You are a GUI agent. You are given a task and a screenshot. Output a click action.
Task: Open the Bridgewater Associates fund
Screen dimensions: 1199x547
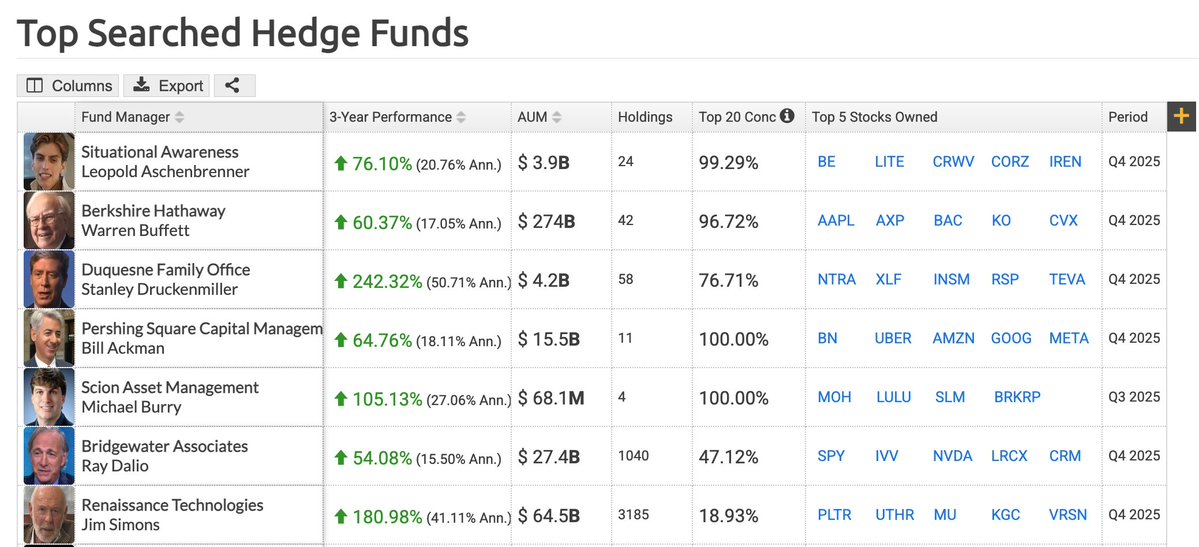tap(164, 446)
